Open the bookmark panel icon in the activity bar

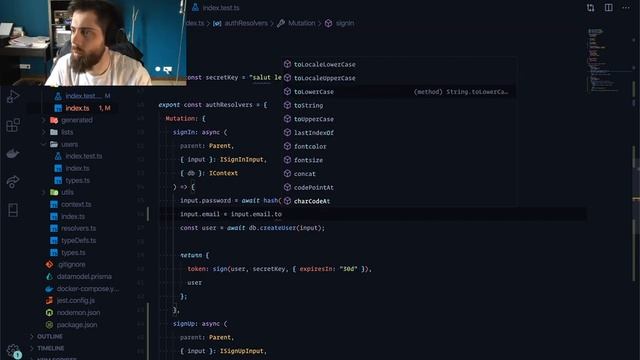pyautogui.click(x=13, y=210)
